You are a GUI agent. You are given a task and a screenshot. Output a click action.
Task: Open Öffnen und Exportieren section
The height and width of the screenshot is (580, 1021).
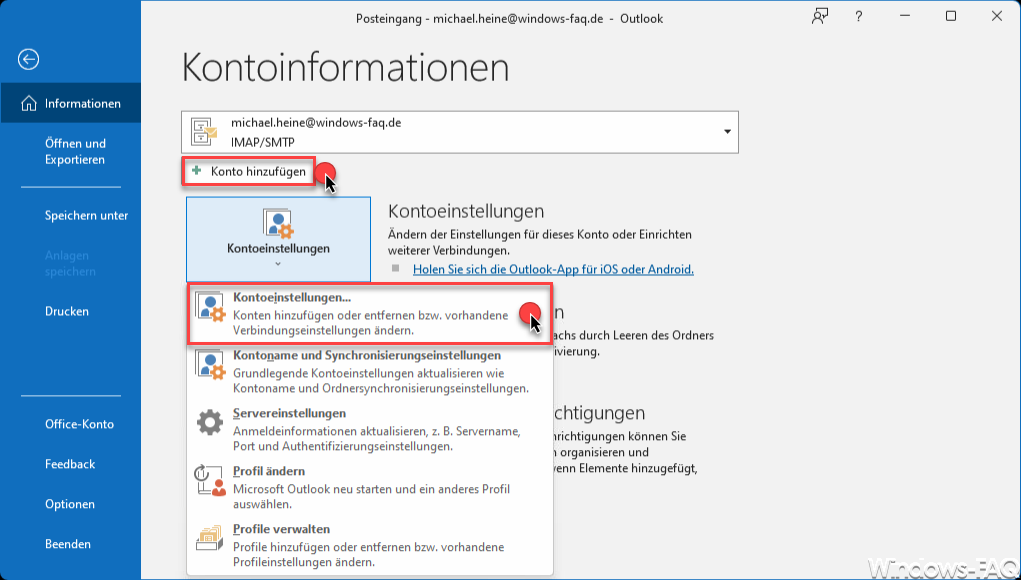pos(71,152)
